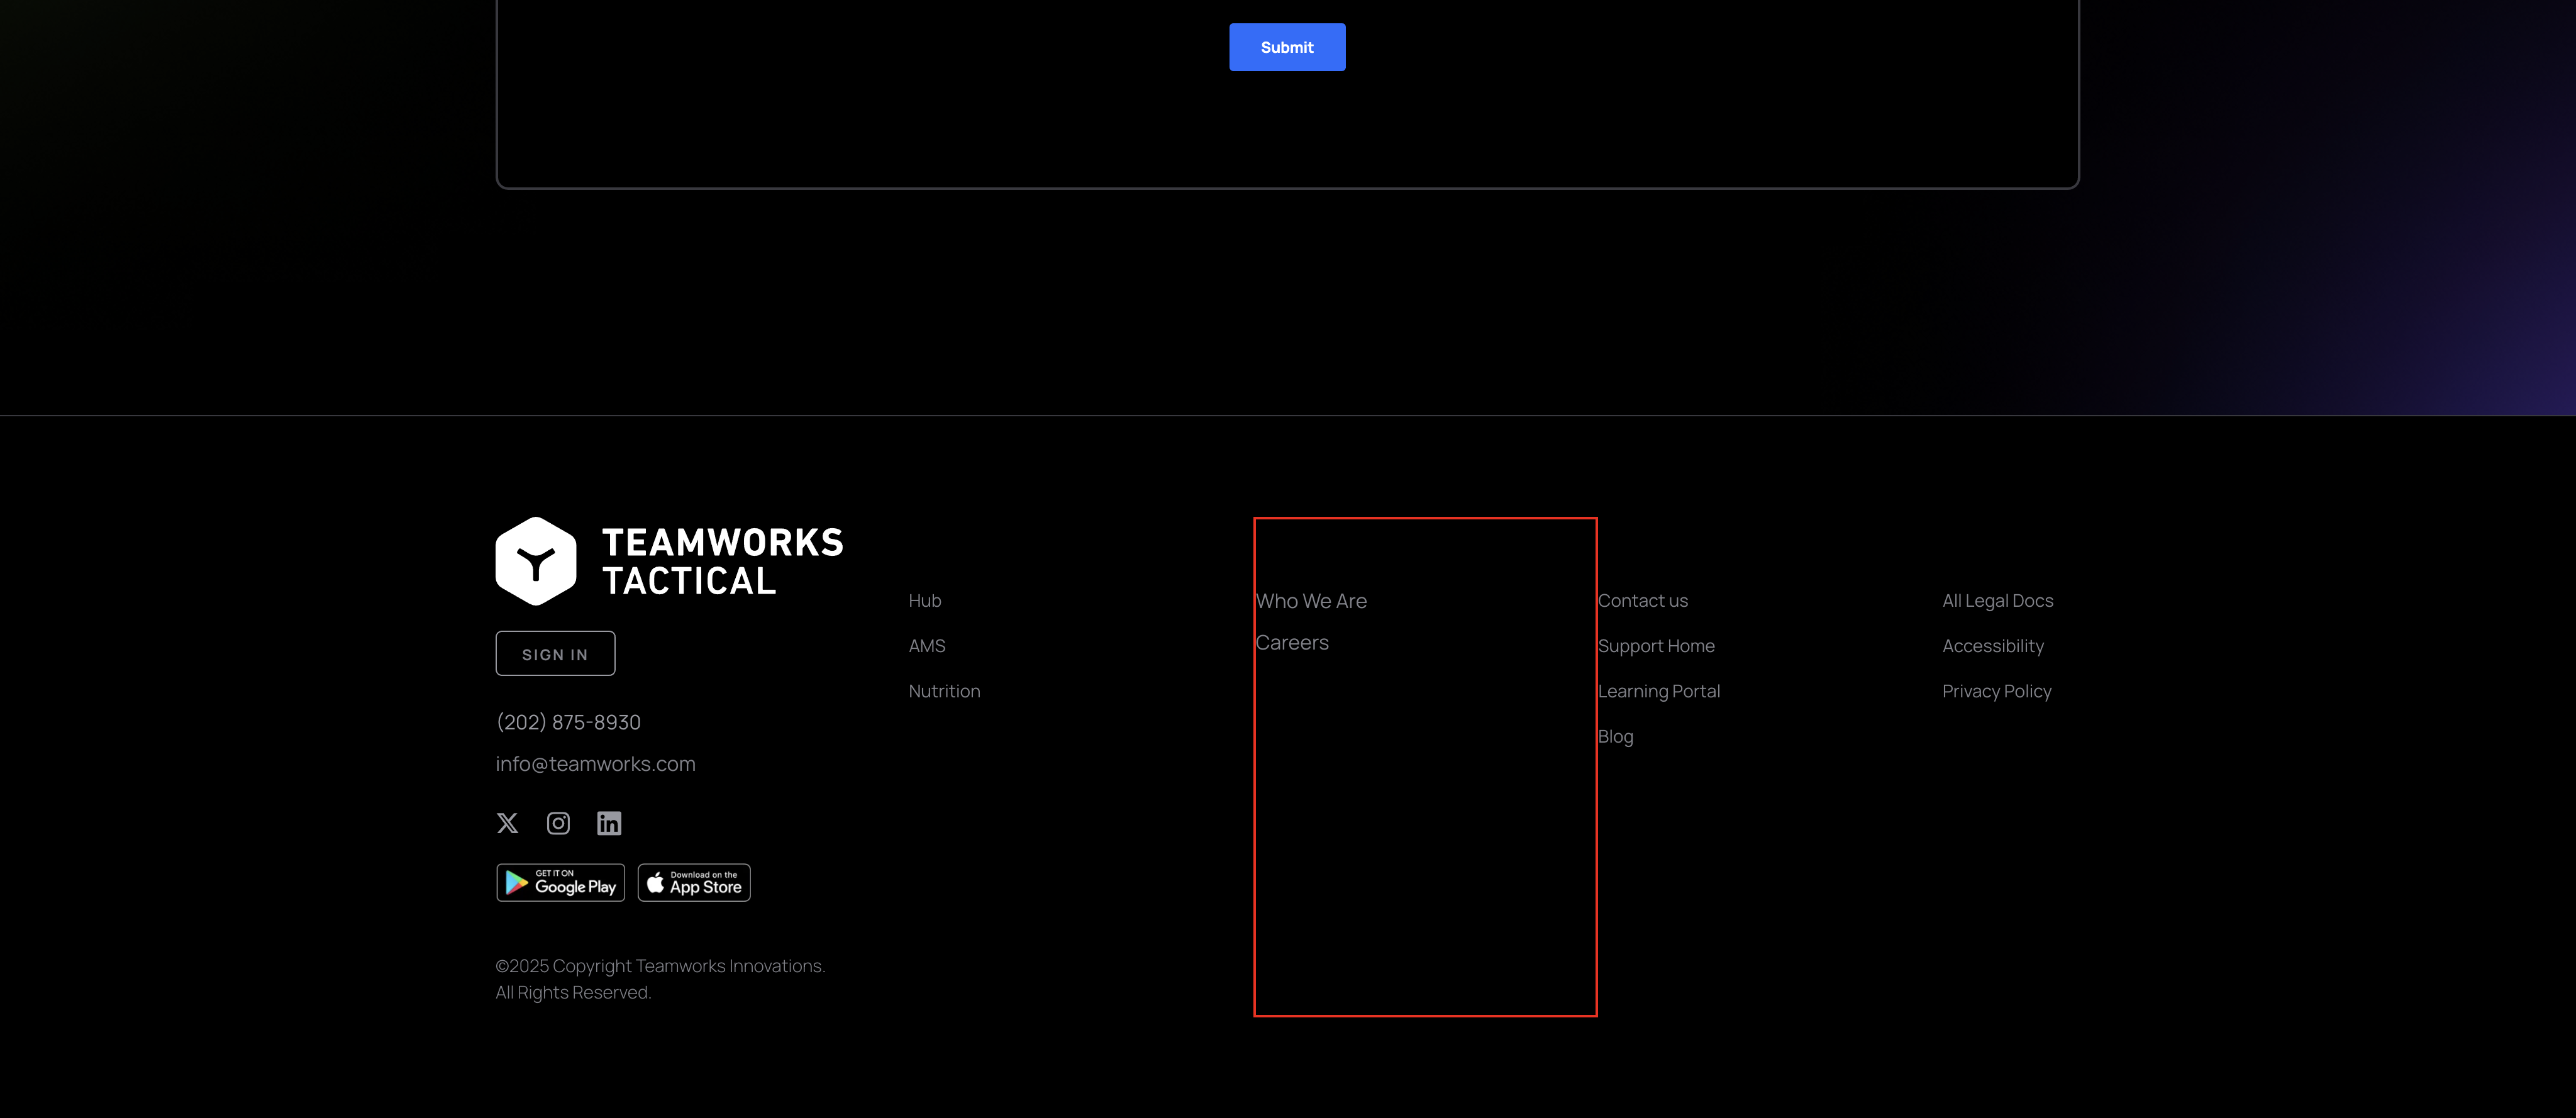Go to the AMS link

[x=927, y=646]
